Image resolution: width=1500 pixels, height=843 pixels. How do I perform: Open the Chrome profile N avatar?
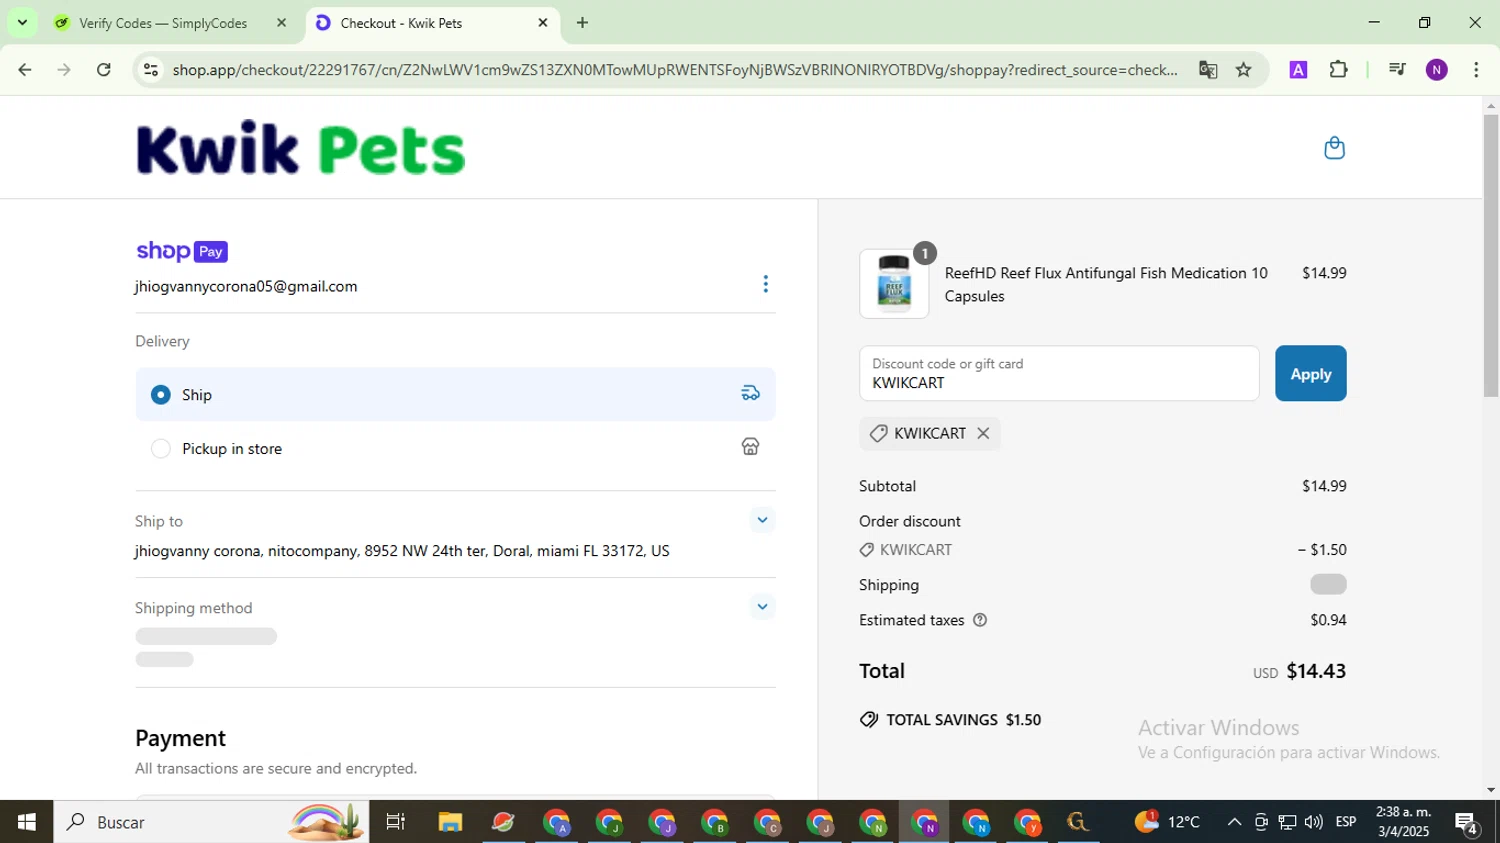1437,70
